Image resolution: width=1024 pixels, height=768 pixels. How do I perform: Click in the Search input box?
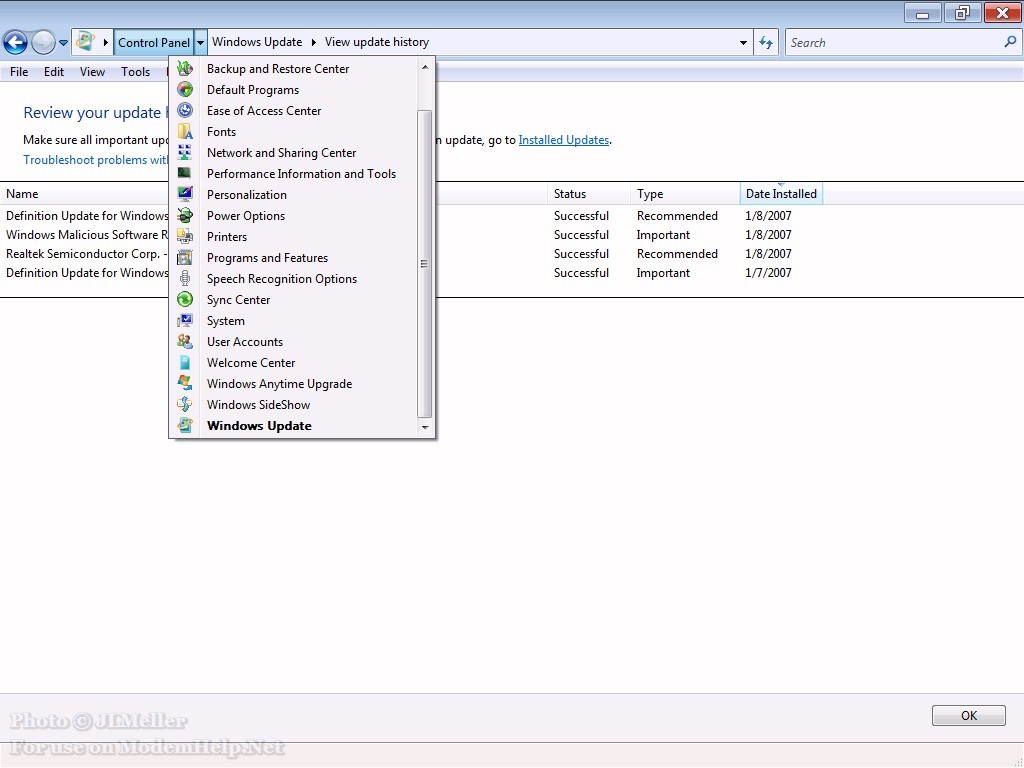point(893,42)
